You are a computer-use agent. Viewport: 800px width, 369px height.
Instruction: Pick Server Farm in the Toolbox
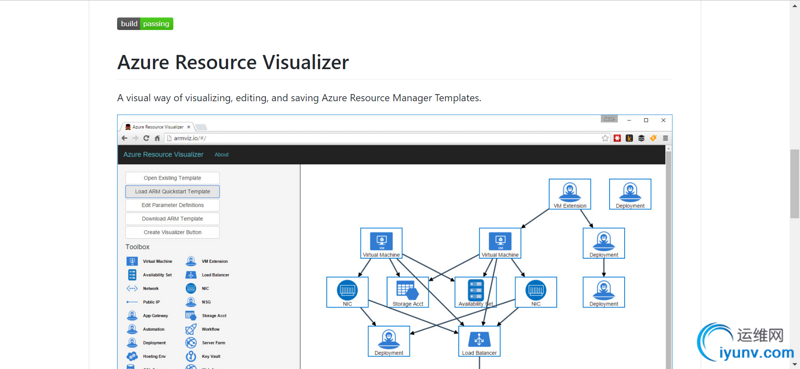(205, 343)
